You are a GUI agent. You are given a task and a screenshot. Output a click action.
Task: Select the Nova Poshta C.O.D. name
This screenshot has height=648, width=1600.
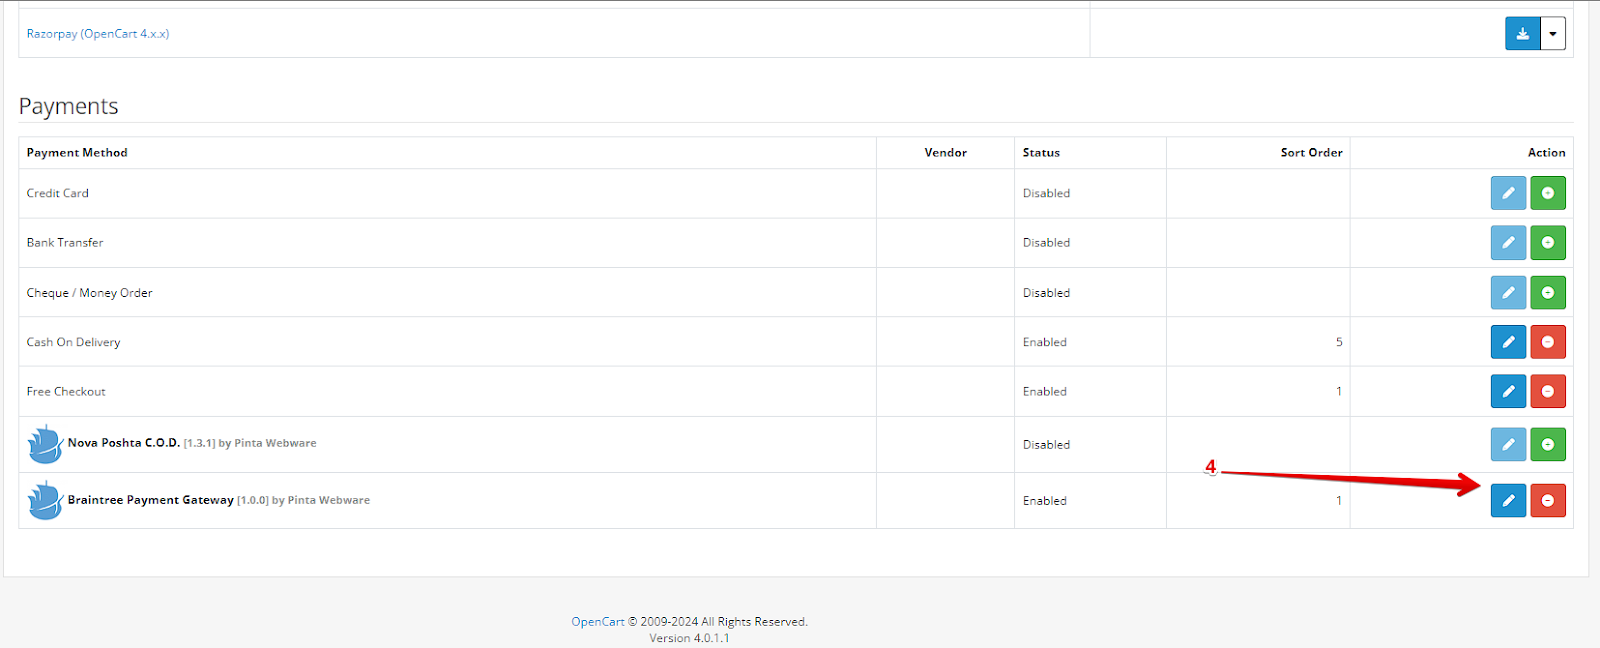(x=124, y=443)
